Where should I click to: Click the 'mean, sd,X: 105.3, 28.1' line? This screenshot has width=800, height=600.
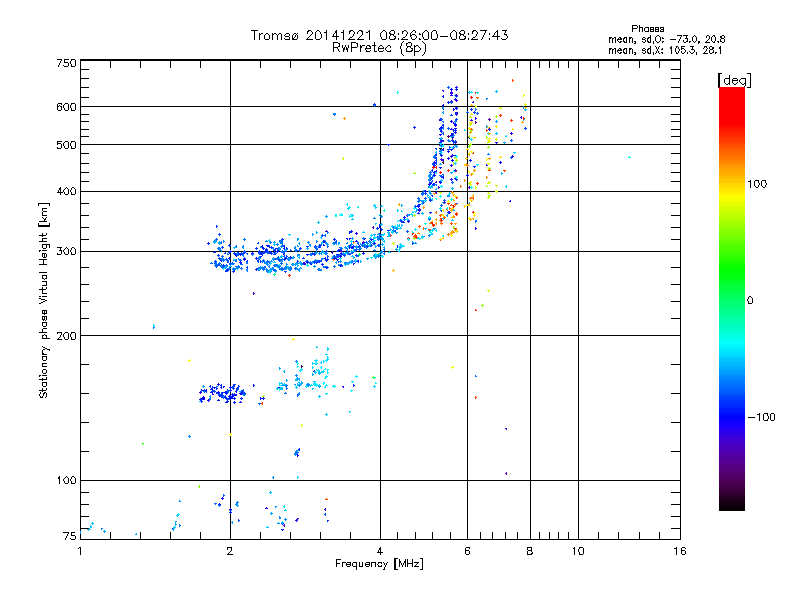(x=665, y=50)
